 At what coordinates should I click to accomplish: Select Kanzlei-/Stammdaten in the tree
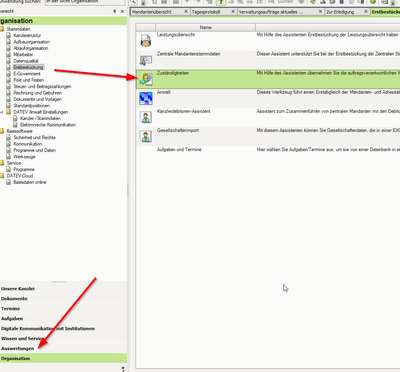tap(40, 118)
